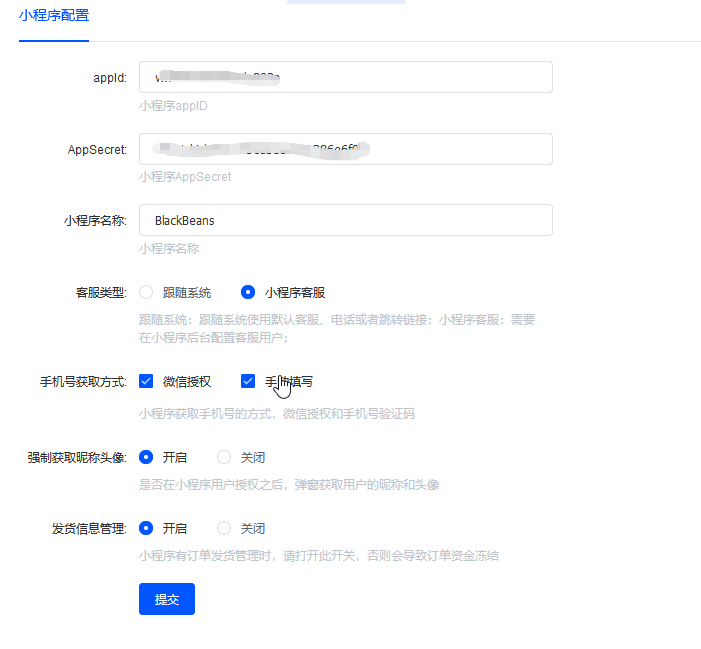Uncheck the 手动填写 checkbox
This screenshot has height=649, width=701.
248,381
